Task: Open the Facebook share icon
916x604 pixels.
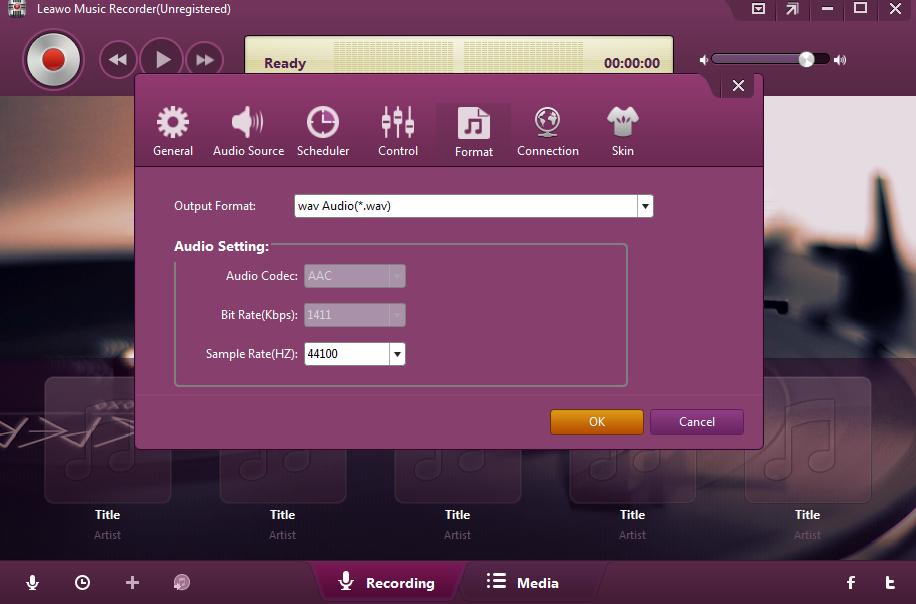Action: pyautogui.click(x=851, y=582)
